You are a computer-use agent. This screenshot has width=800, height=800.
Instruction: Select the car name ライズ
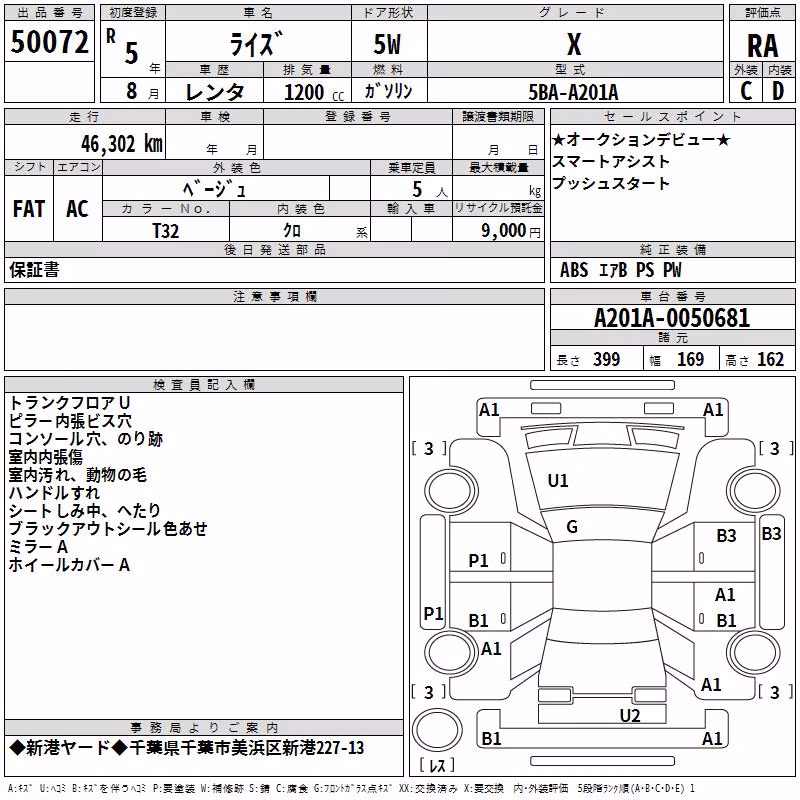(x=256, y=44)
